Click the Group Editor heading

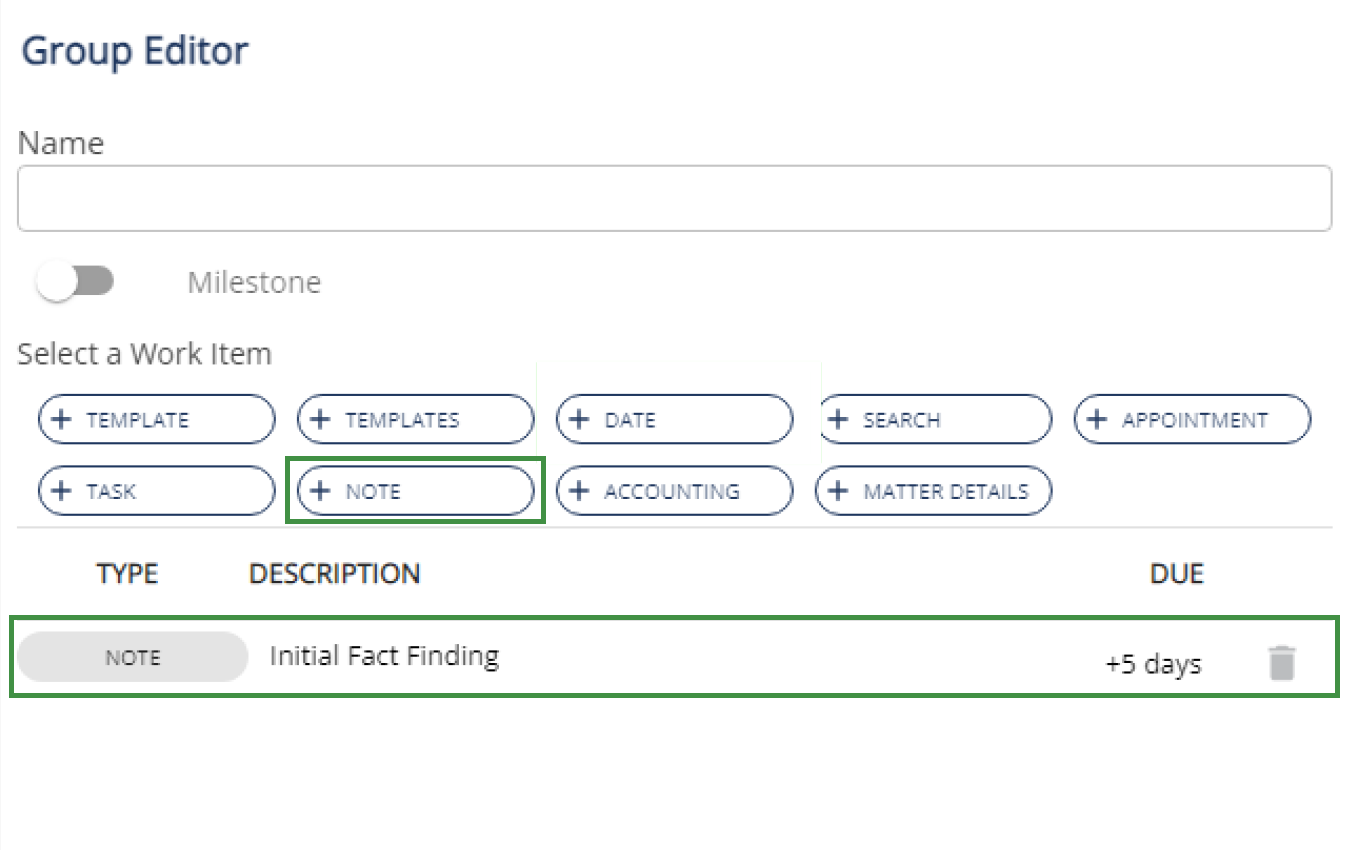pos(135,51)
